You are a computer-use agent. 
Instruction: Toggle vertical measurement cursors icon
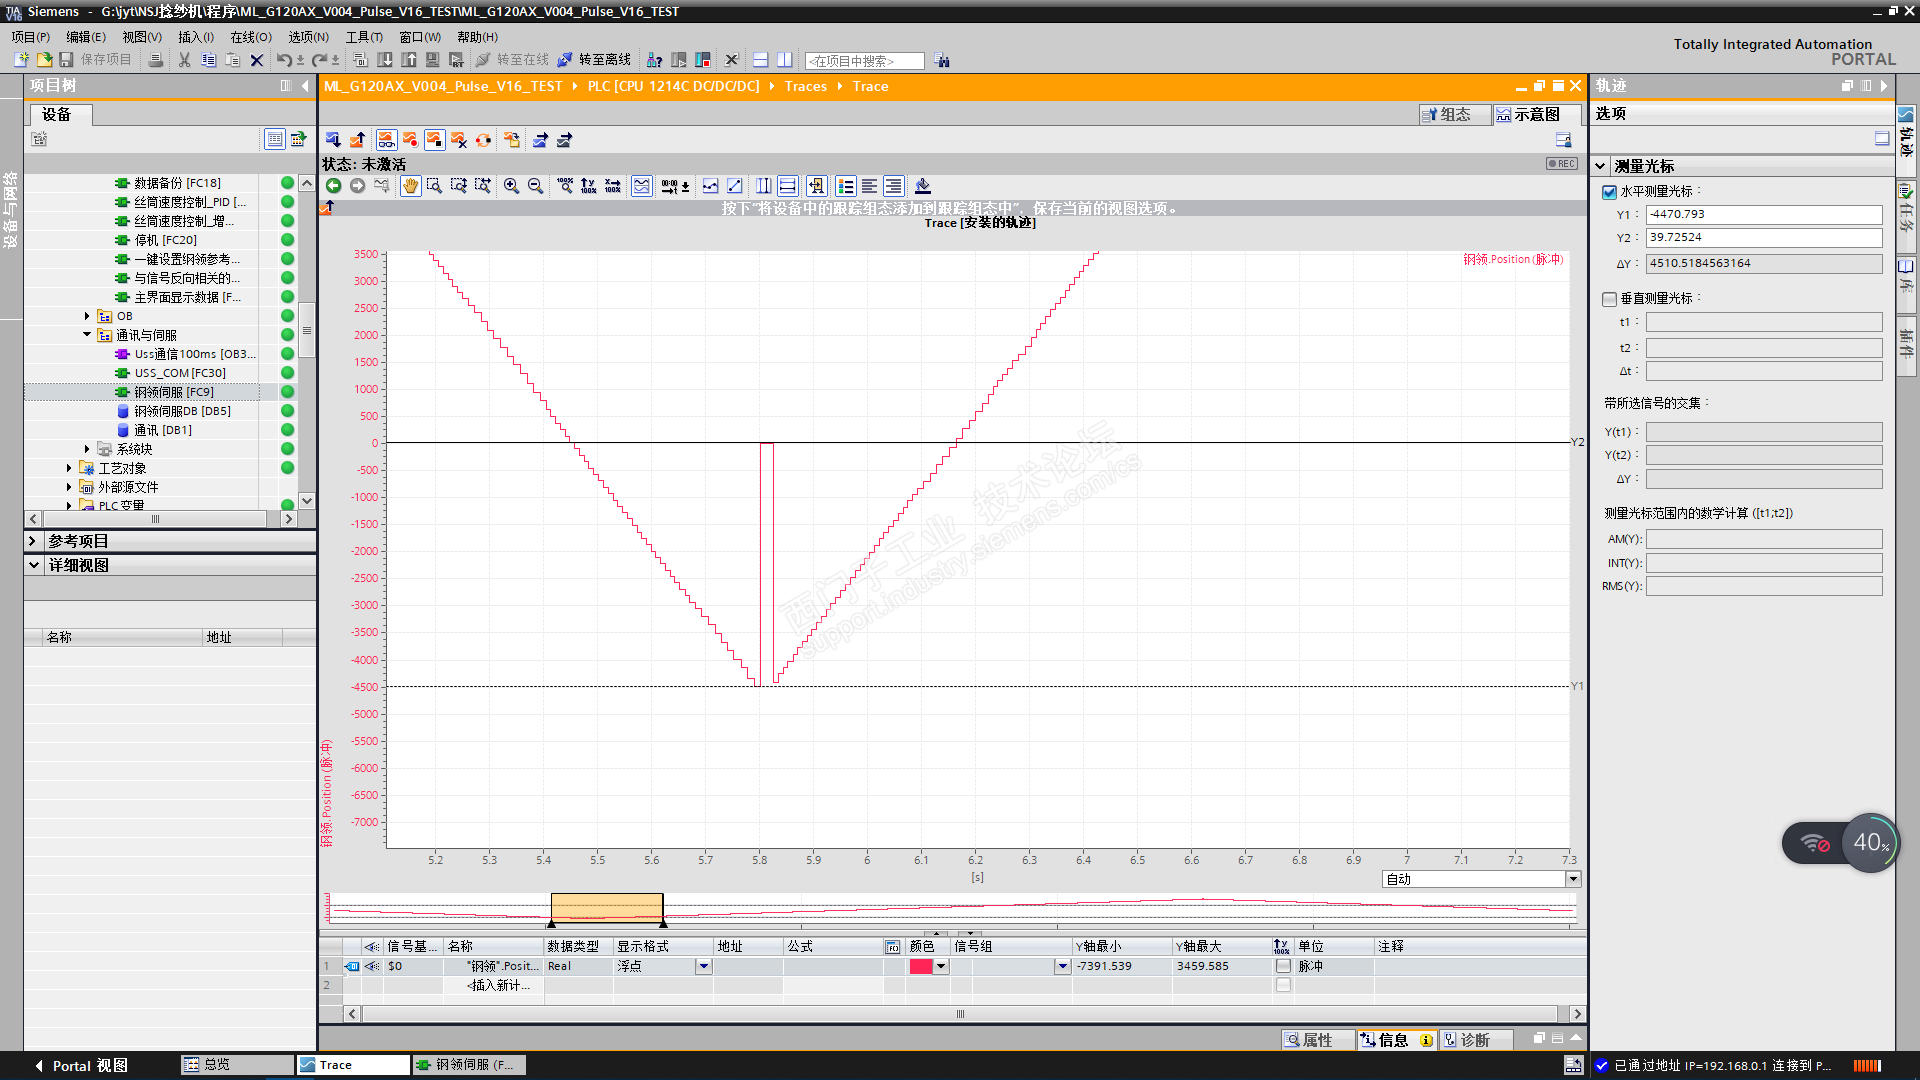pos(763,186)
